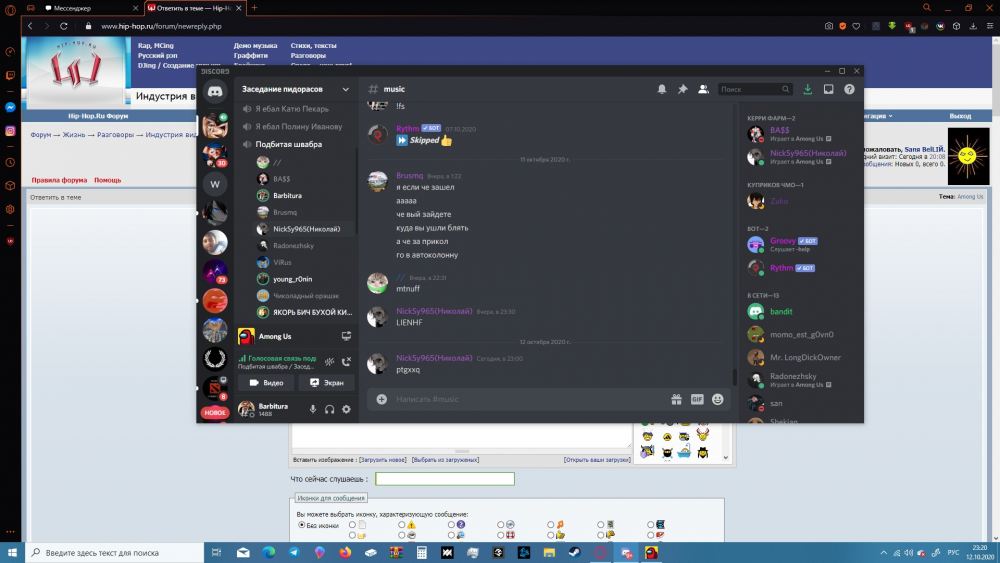This screenshot has height=563, width=1000.
Task: Expand hidden system tray icons
Action: coord(883,553)
